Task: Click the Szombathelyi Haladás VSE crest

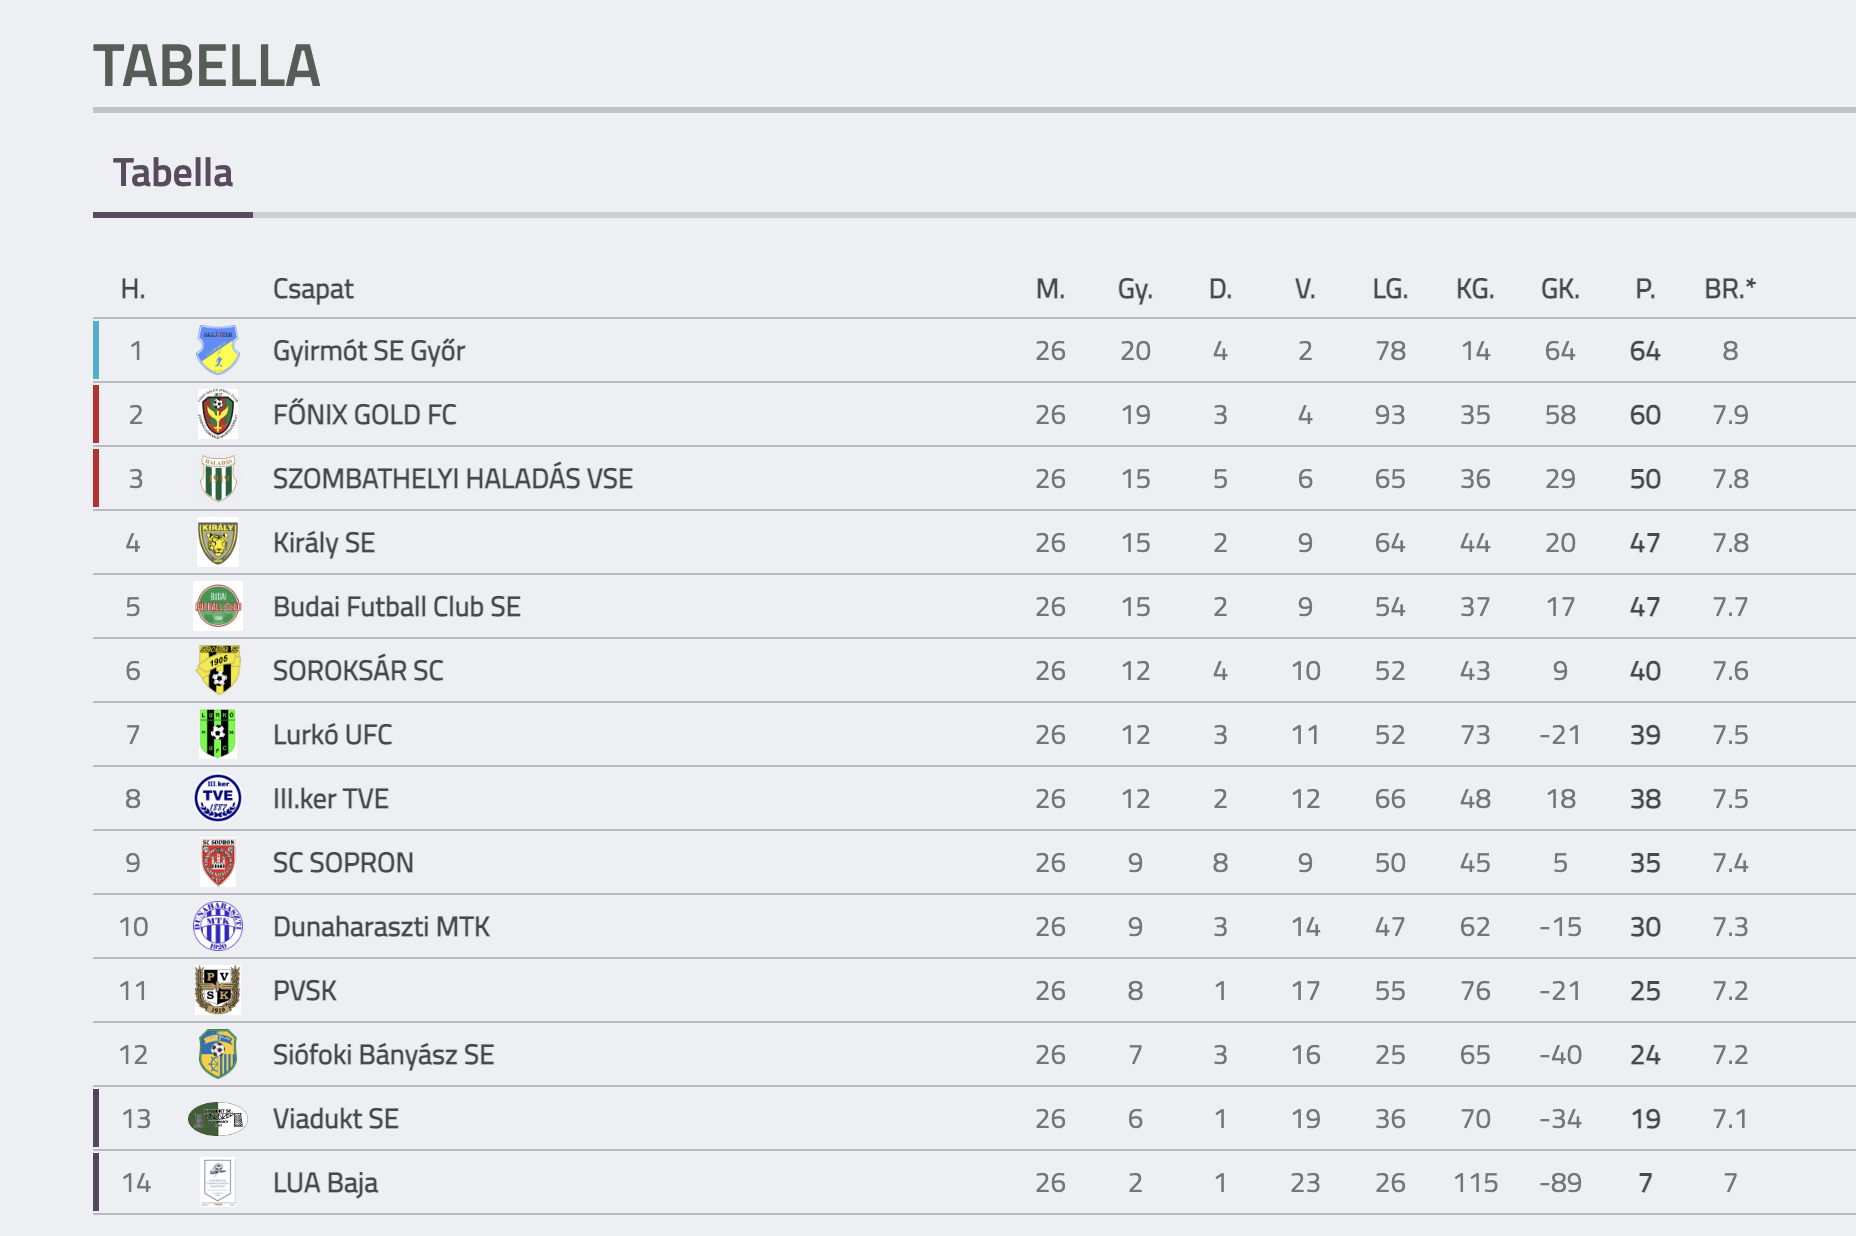Action: click(x=218, y=478)
